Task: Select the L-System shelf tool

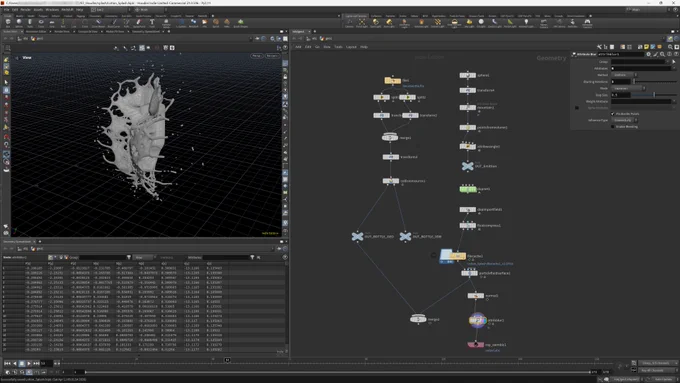Action: (x=182, y=23)
